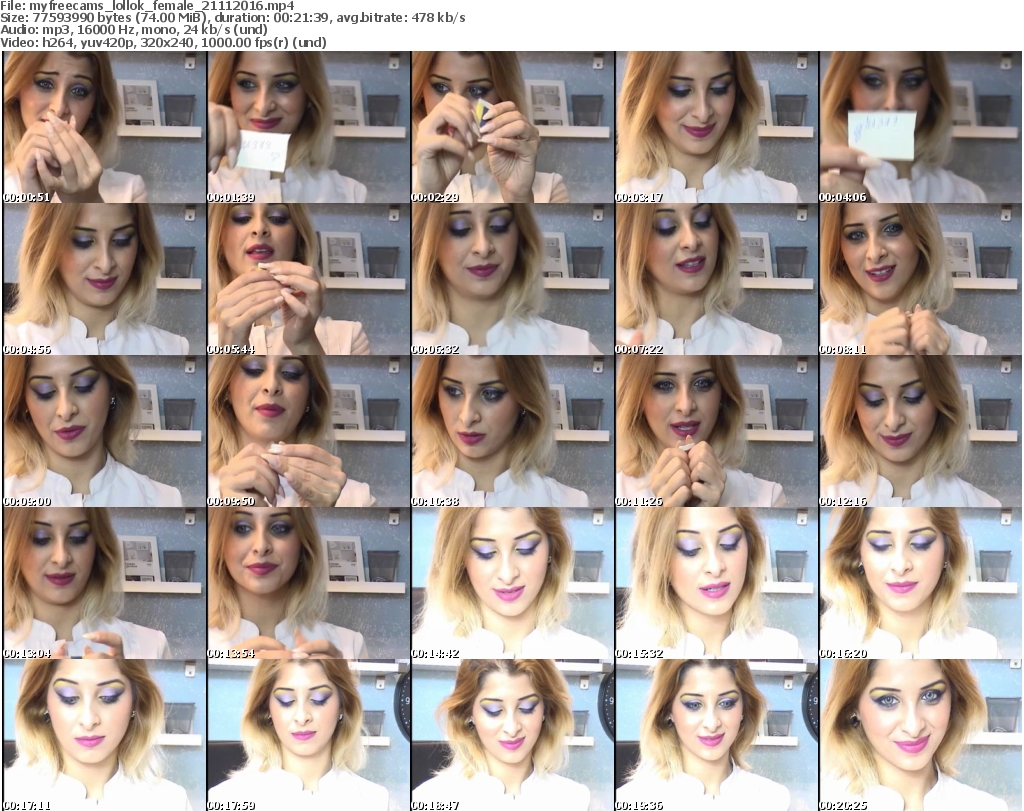
Task: Select the "Video: h264, yuv420p" line
Action: pos(163,42)
